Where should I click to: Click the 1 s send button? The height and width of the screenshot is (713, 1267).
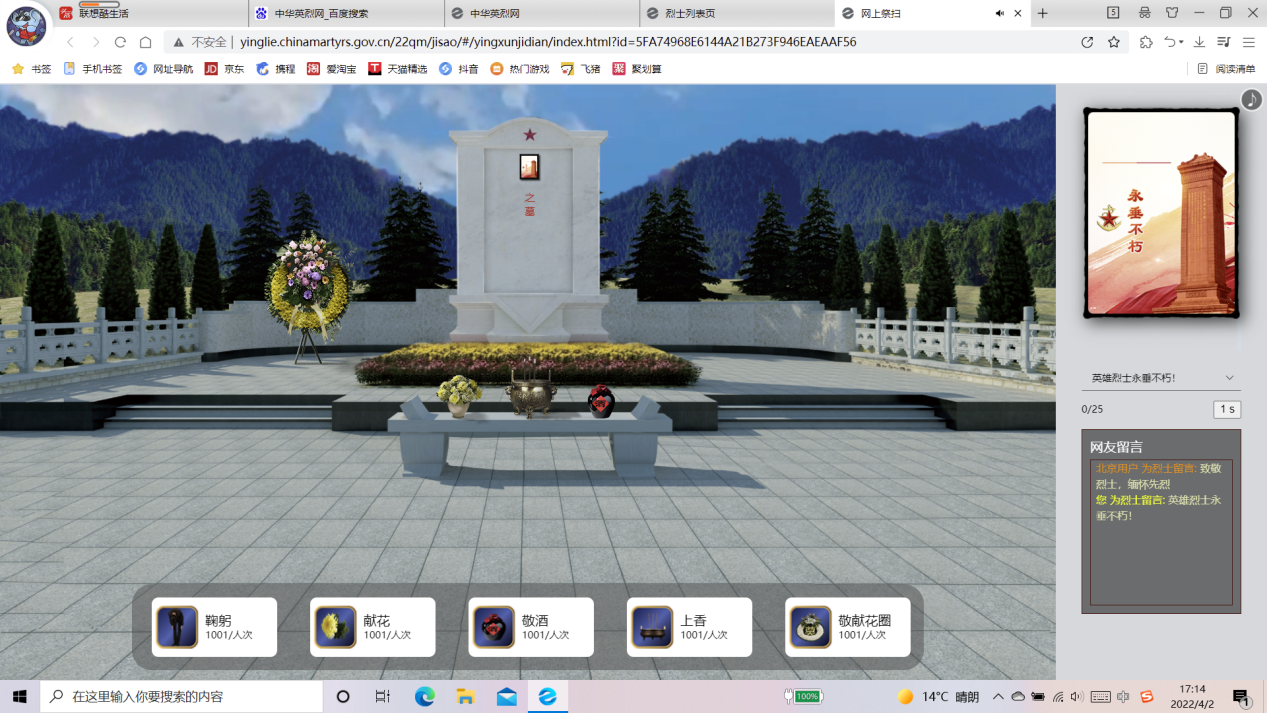coord(1226,409)
